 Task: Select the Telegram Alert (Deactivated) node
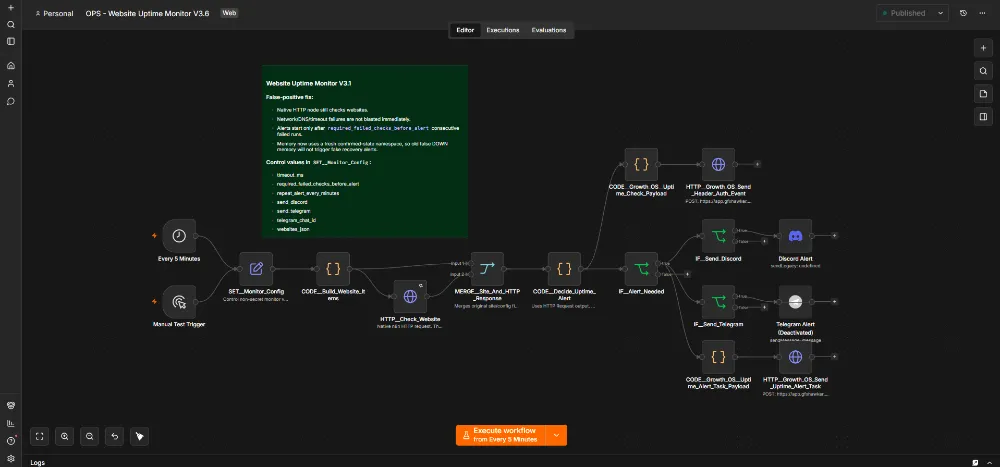[x=795, y=302]
